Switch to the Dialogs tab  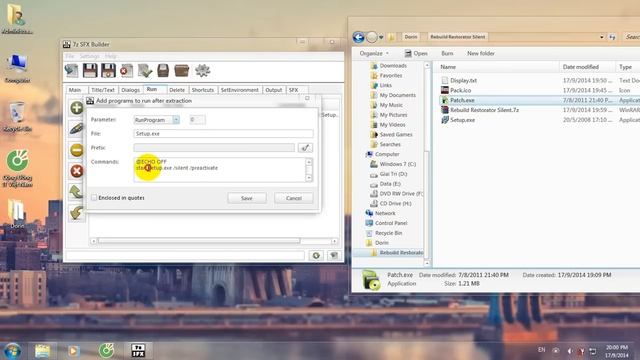coord(131,90)
